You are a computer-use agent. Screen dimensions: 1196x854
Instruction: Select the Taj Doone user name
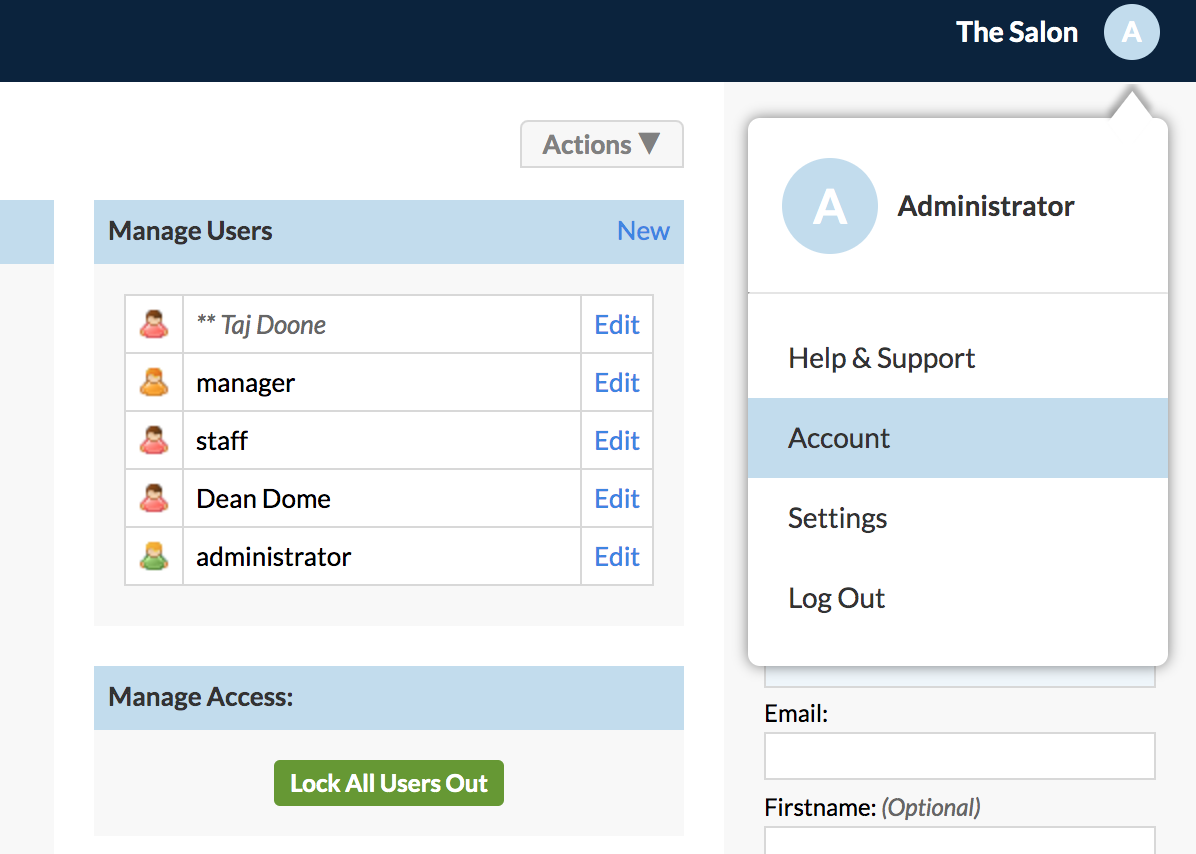[x=261, y=325]
